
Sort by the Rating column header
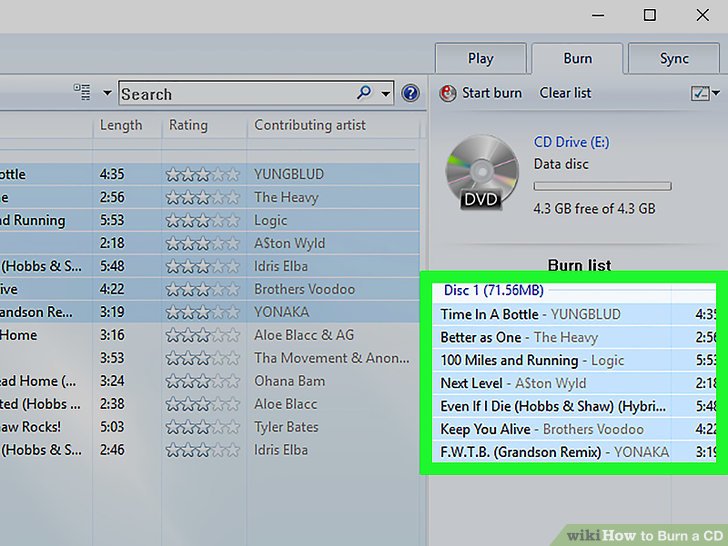188,125
